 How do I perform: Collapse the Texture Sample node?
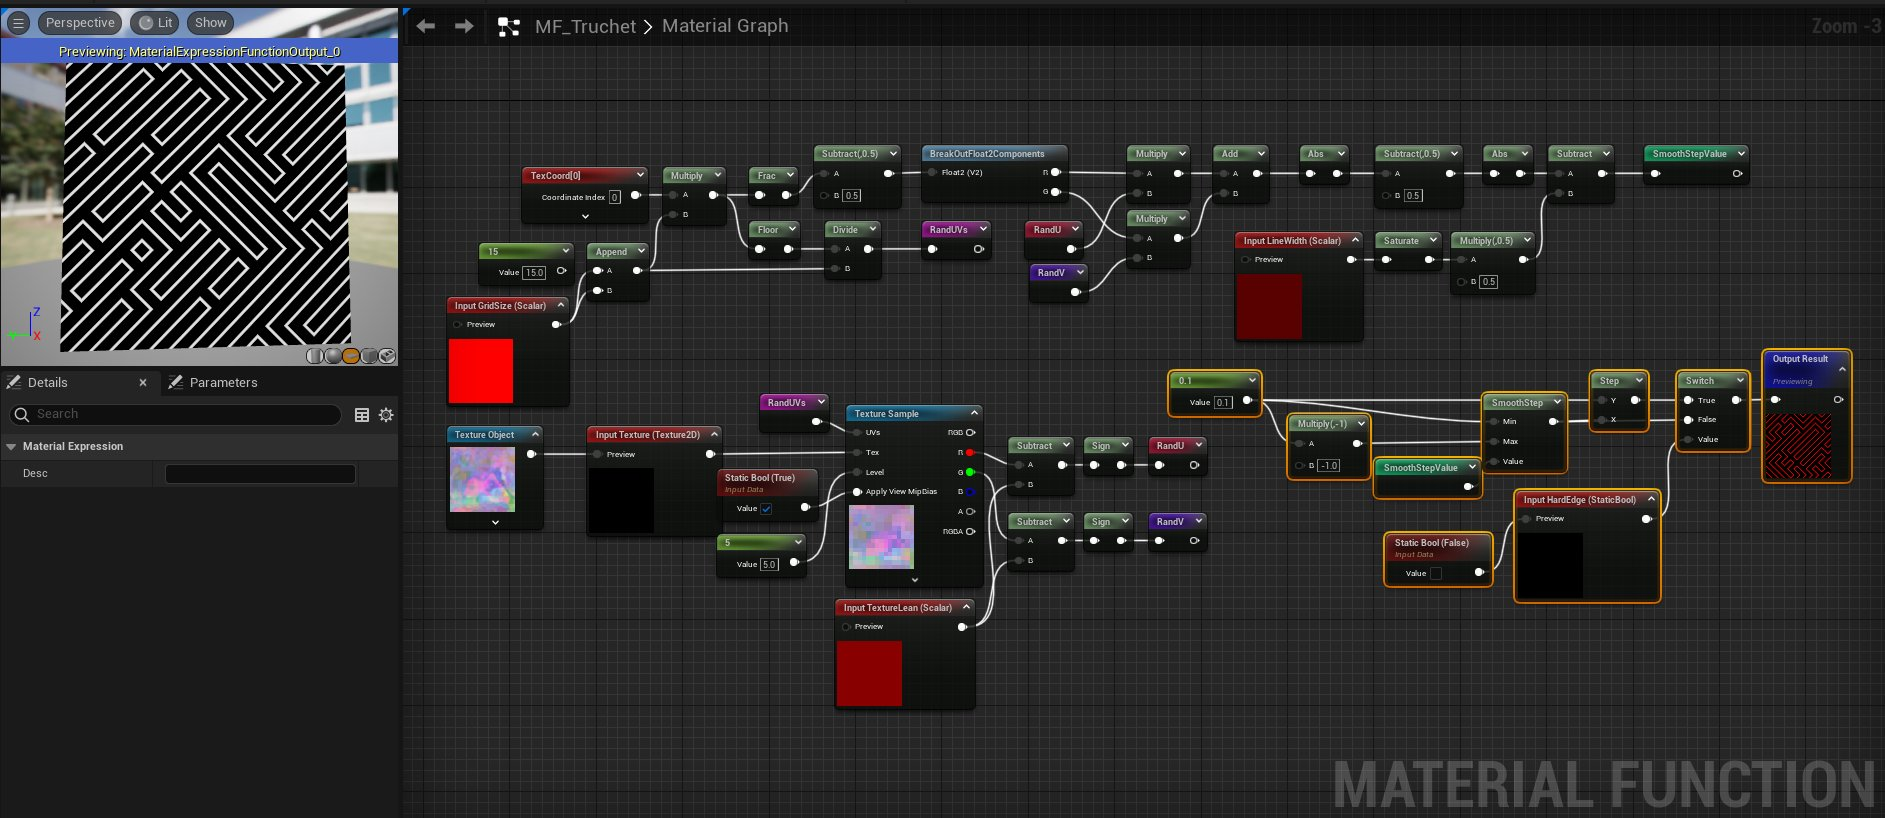pos(974,413)
